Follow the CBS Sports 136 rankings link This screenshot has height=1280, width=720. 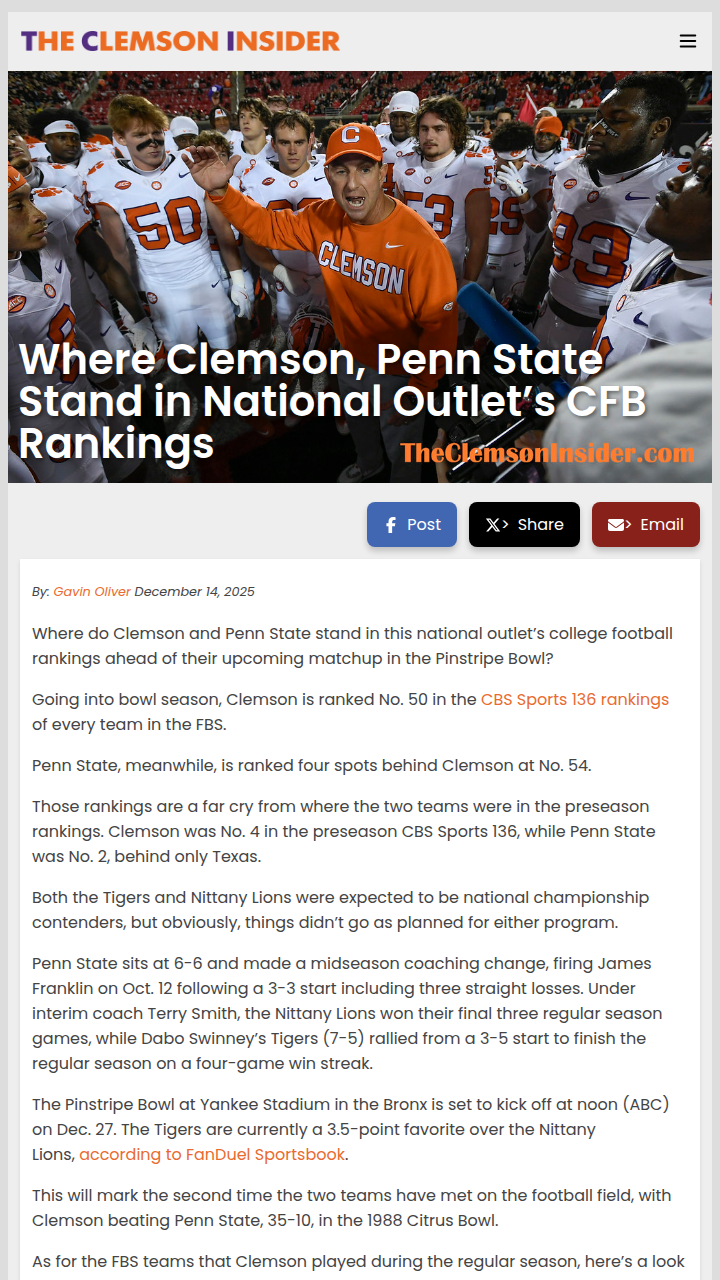click(x=574, y=699)
